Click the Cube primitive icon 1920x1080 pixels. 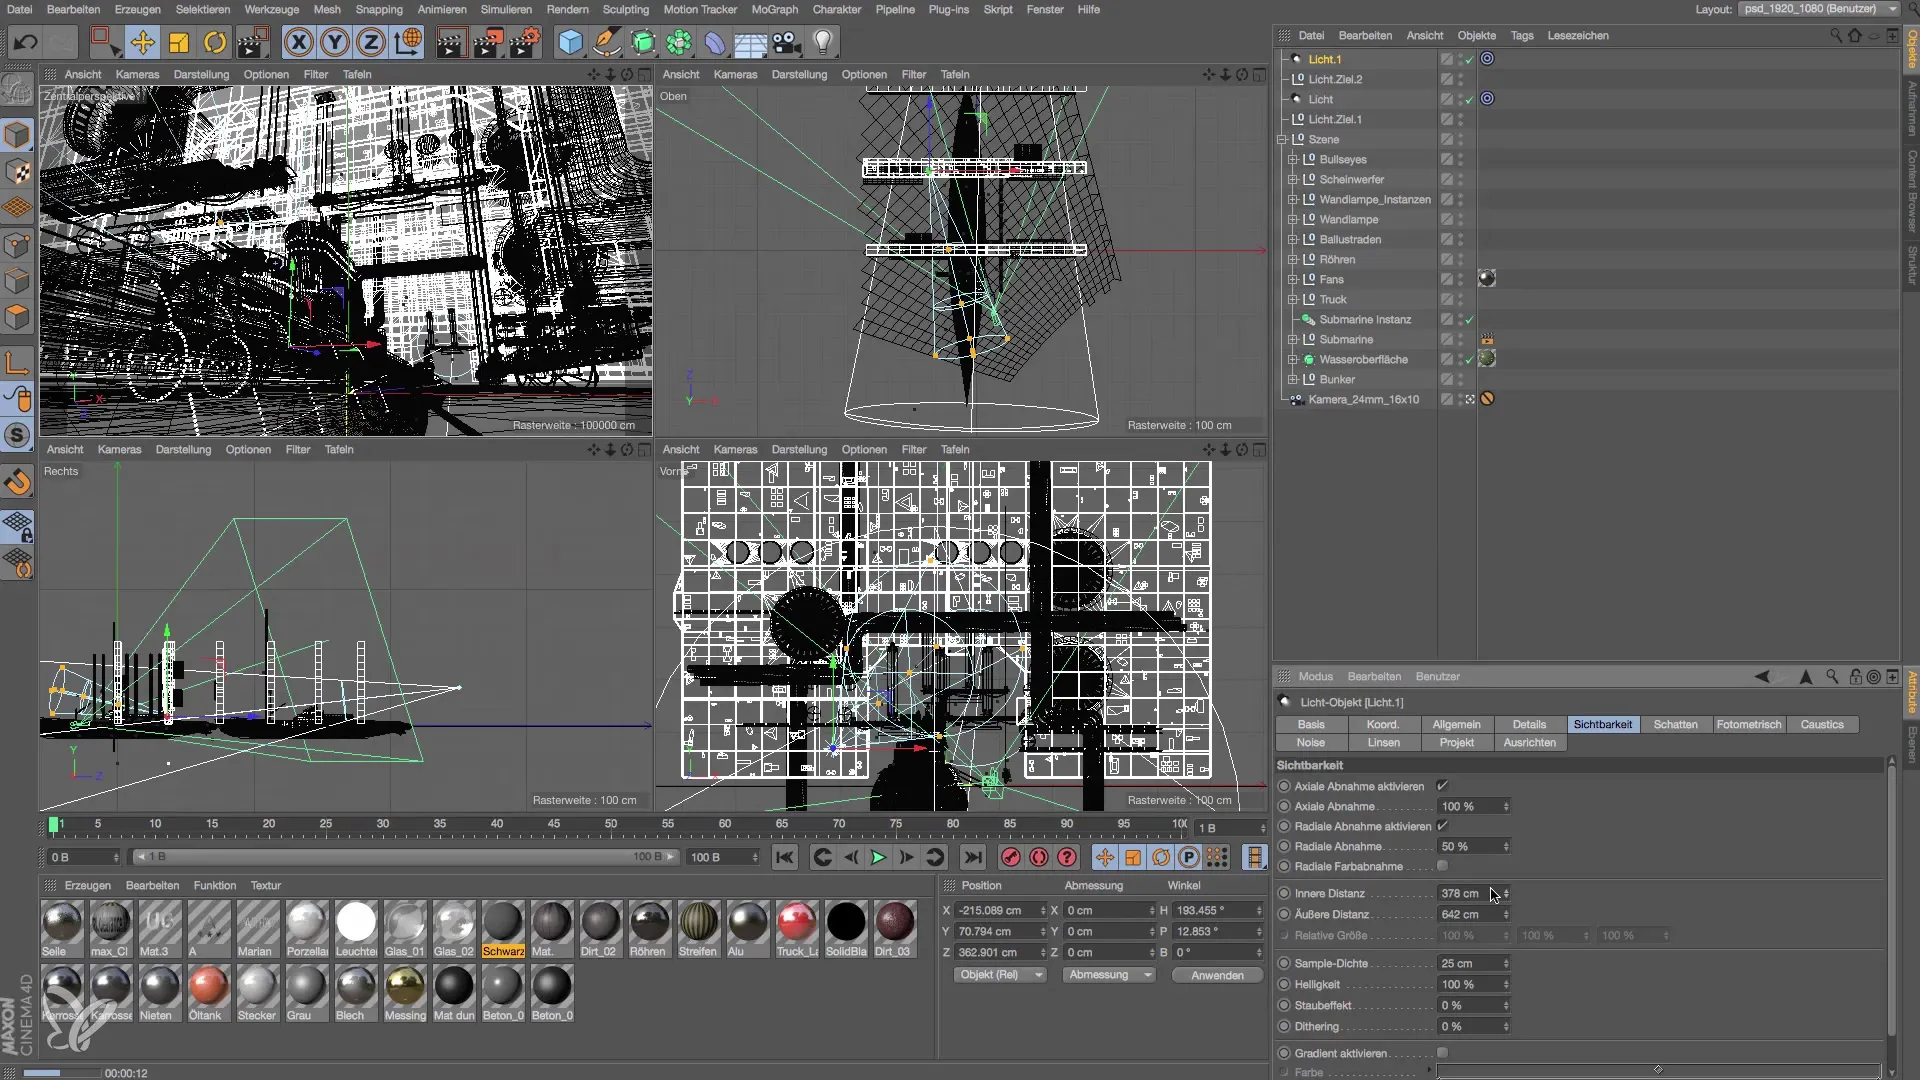click(570, 42)
